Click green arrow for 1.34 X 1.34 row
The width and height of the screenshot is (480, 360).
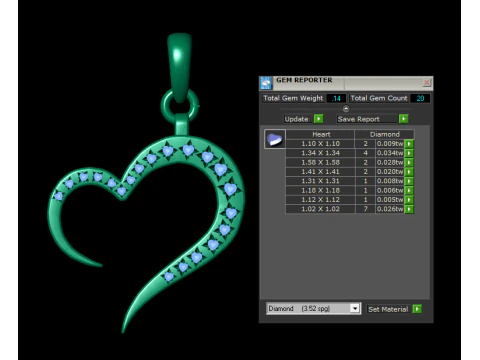coord(409,153)
